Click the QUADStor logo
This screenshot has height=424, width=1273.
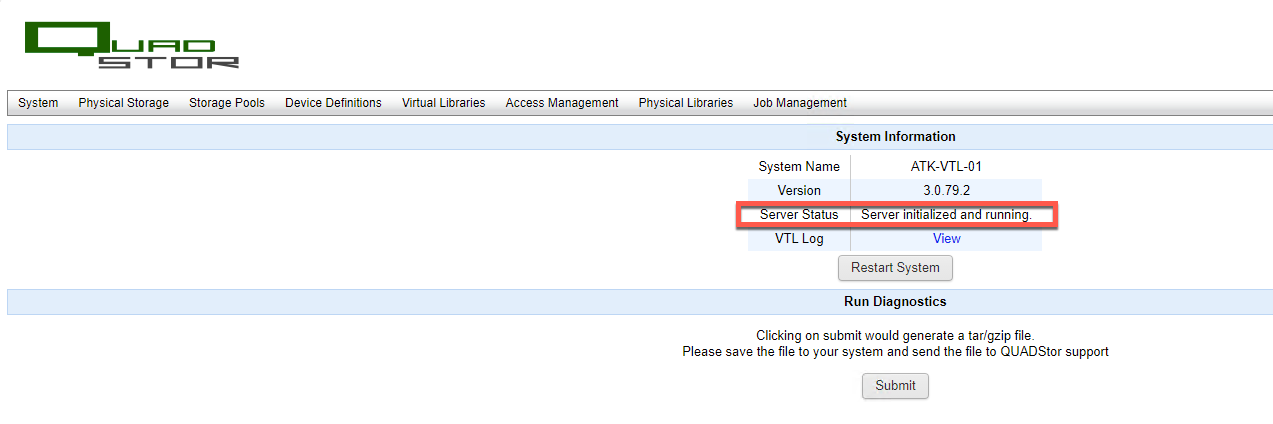click(x=132, y=46)
